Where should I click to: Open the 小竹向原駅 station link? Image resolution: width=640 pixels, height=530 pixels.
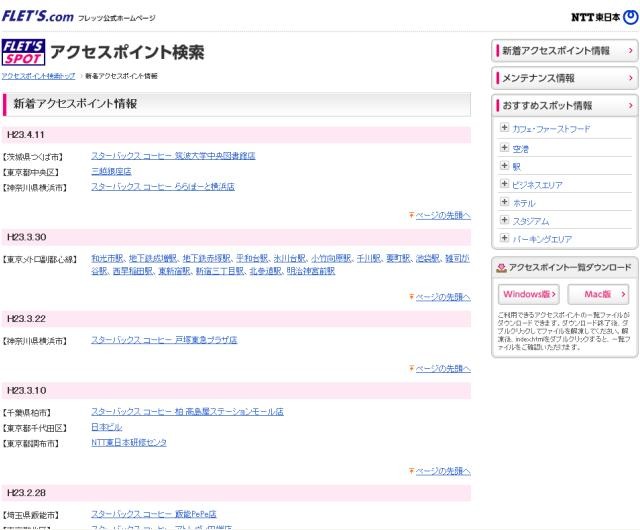coord(331,258)
